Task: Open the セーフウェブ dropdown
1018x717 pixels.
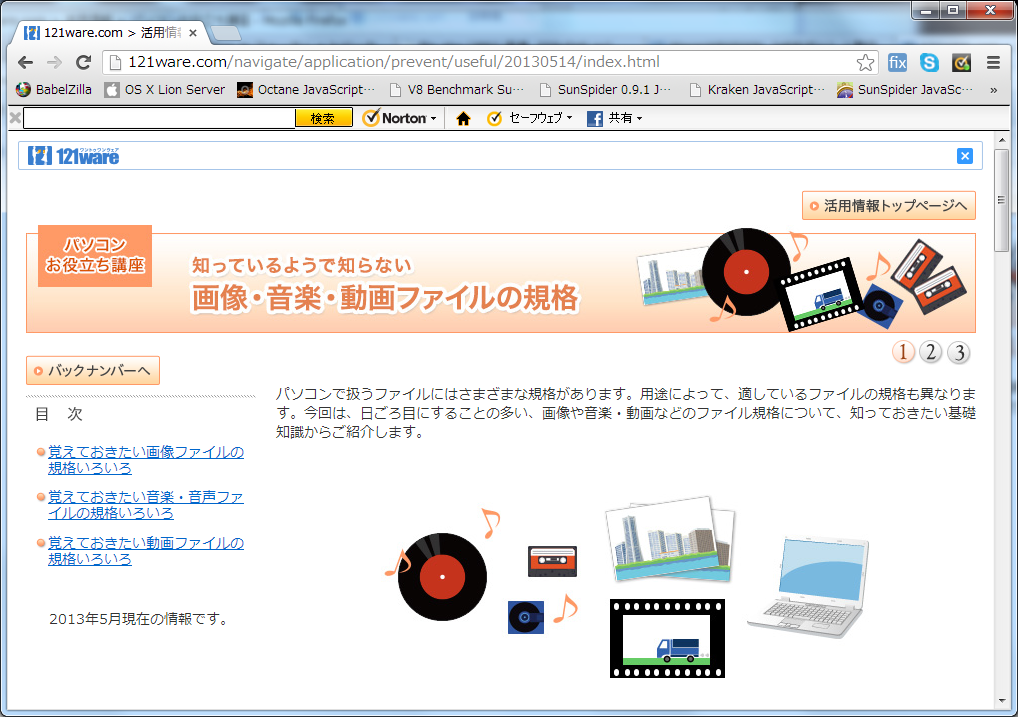Action: click(x=530, y=118)
